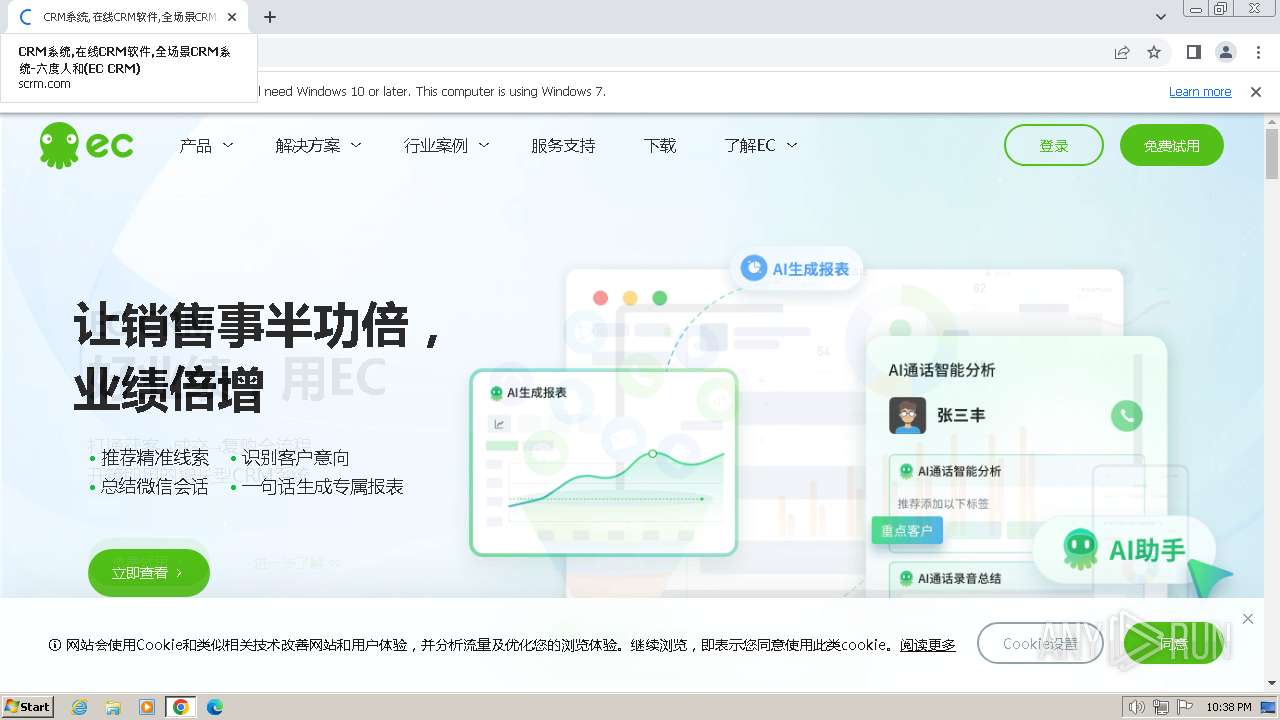
Task: Click the EC octopus logo
Action: (86, 145)
